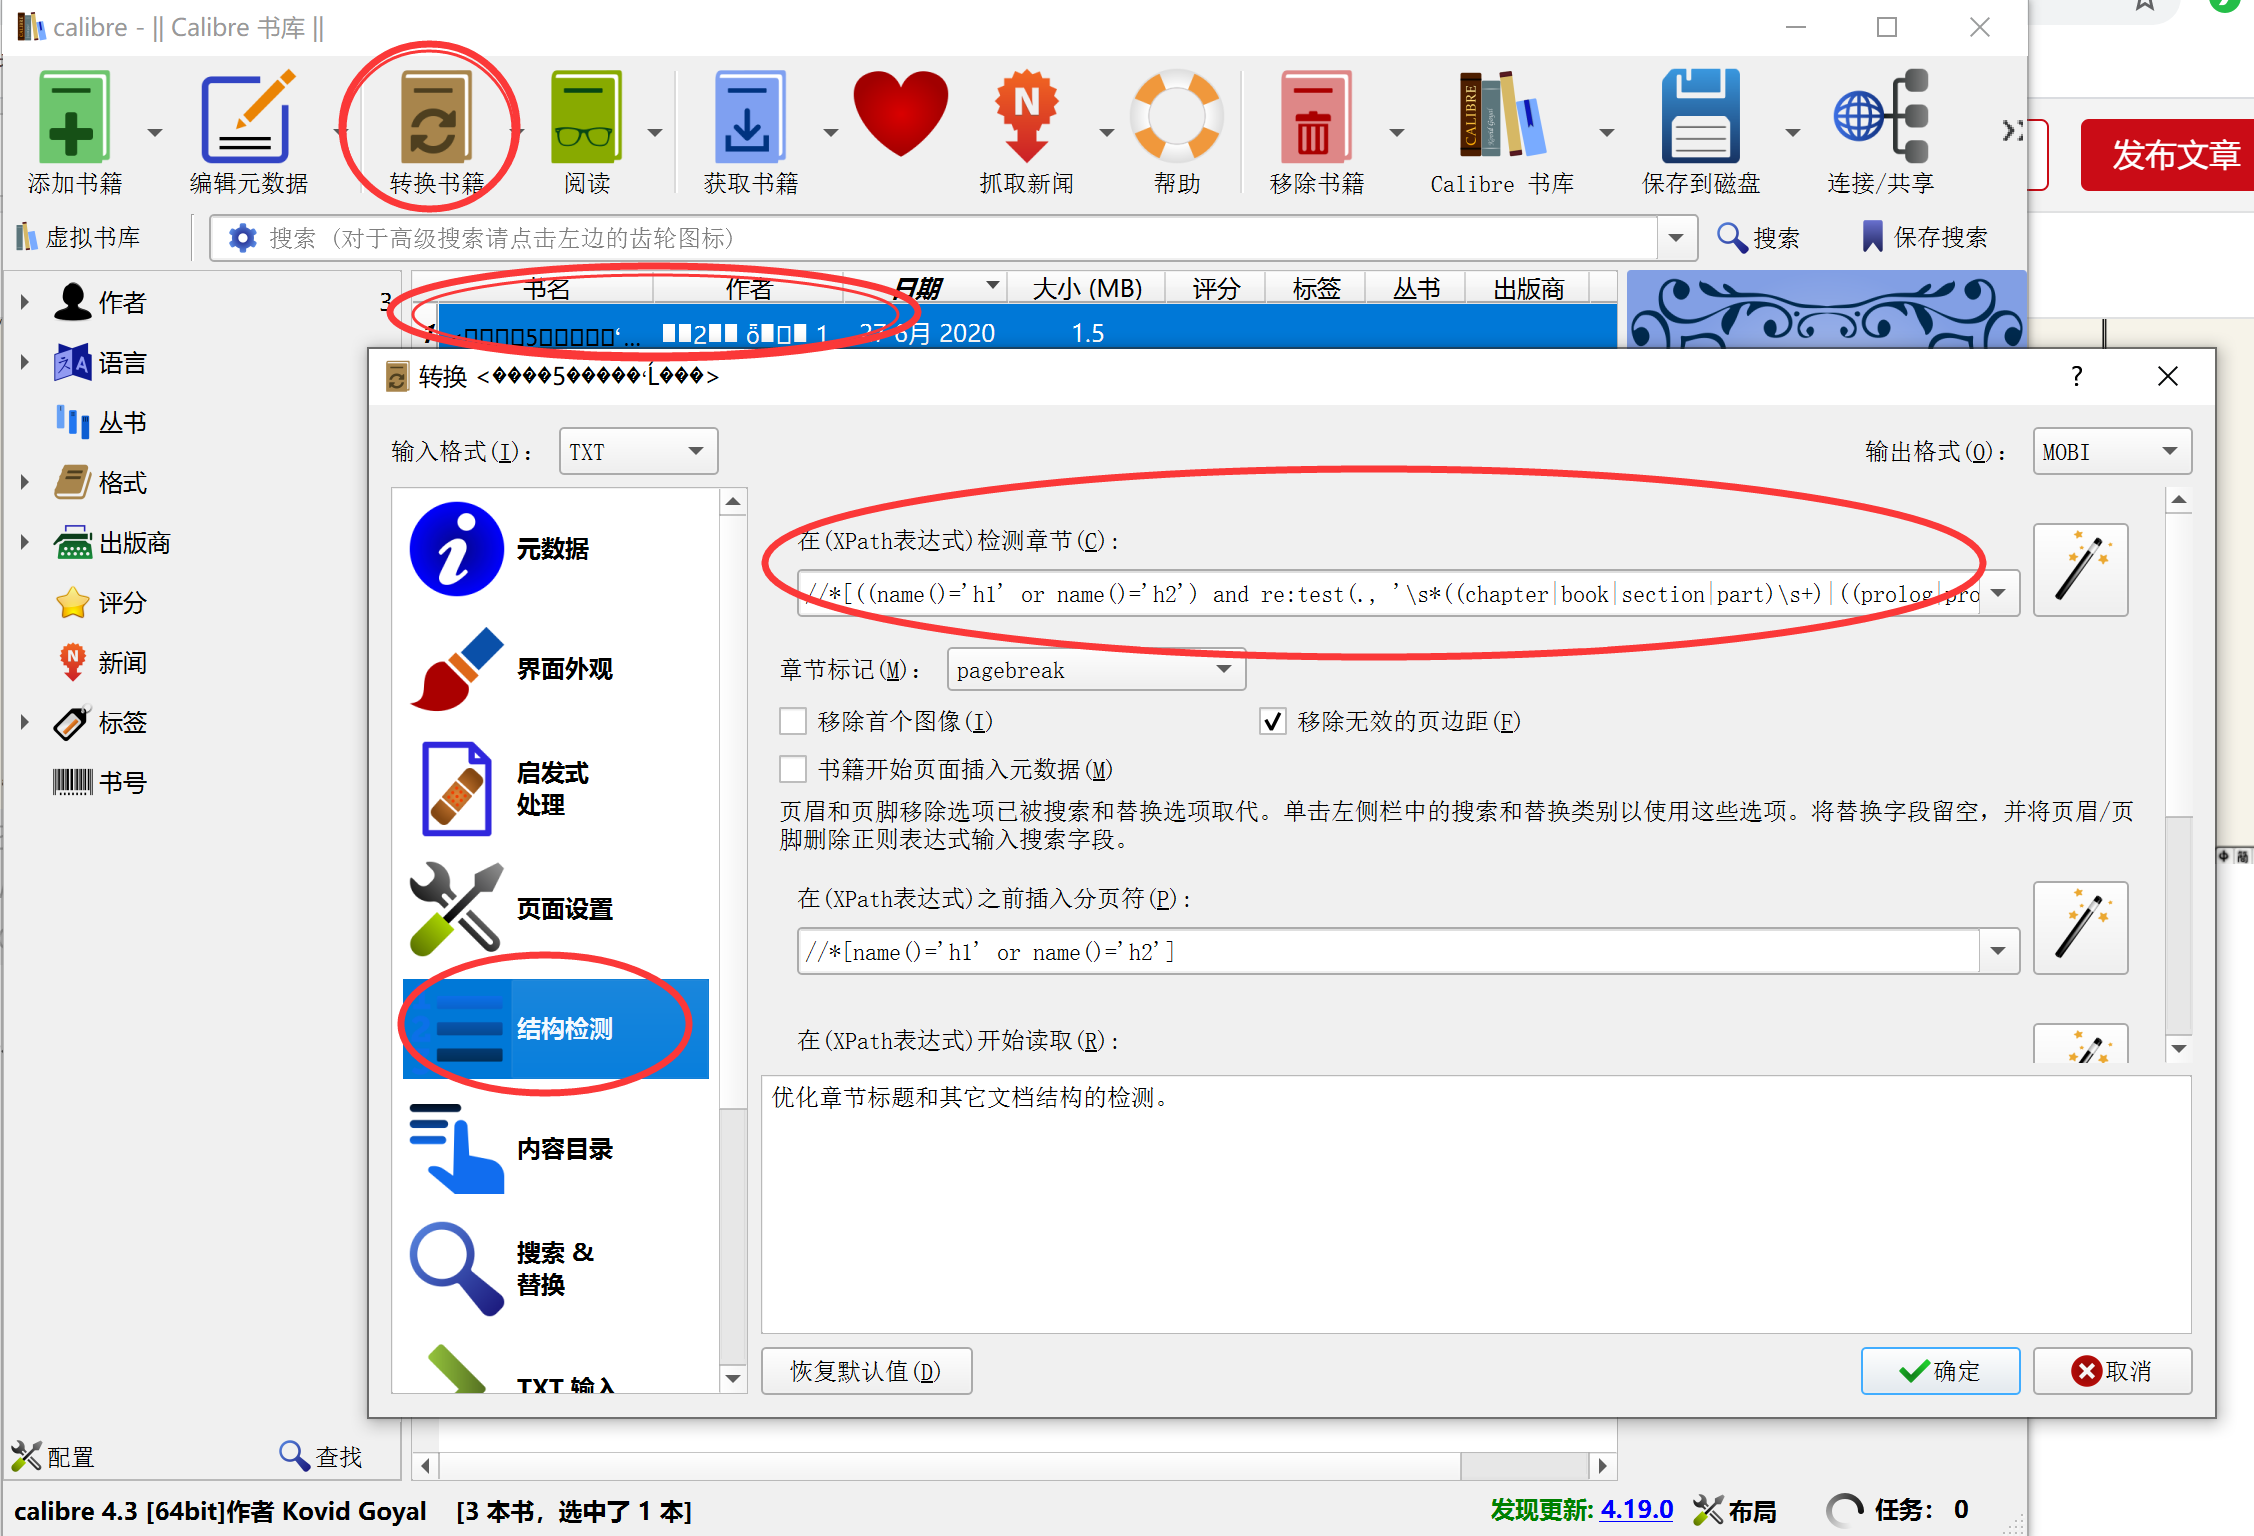This screenshot has height=1536, width=2254.
Task: Open the XPath wizard next to chapter detection
Action: pos(2080,568)
